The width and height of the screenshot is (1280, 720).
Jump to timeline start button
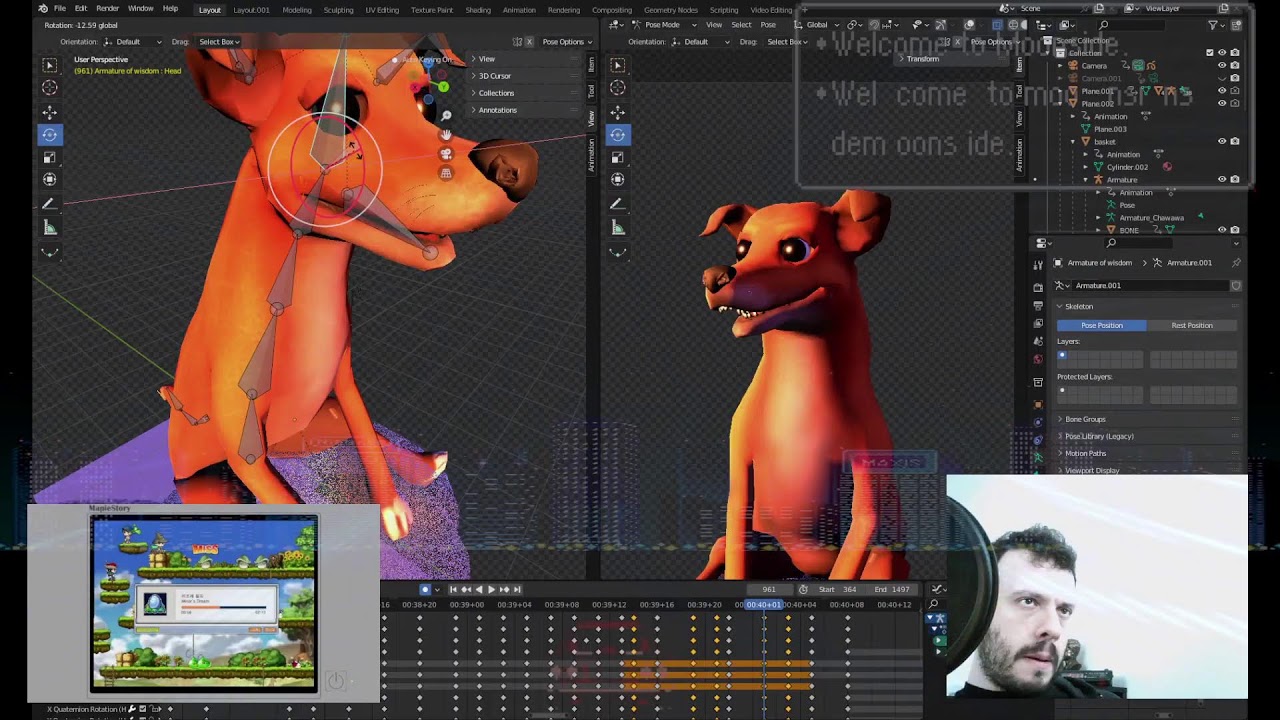452,589
